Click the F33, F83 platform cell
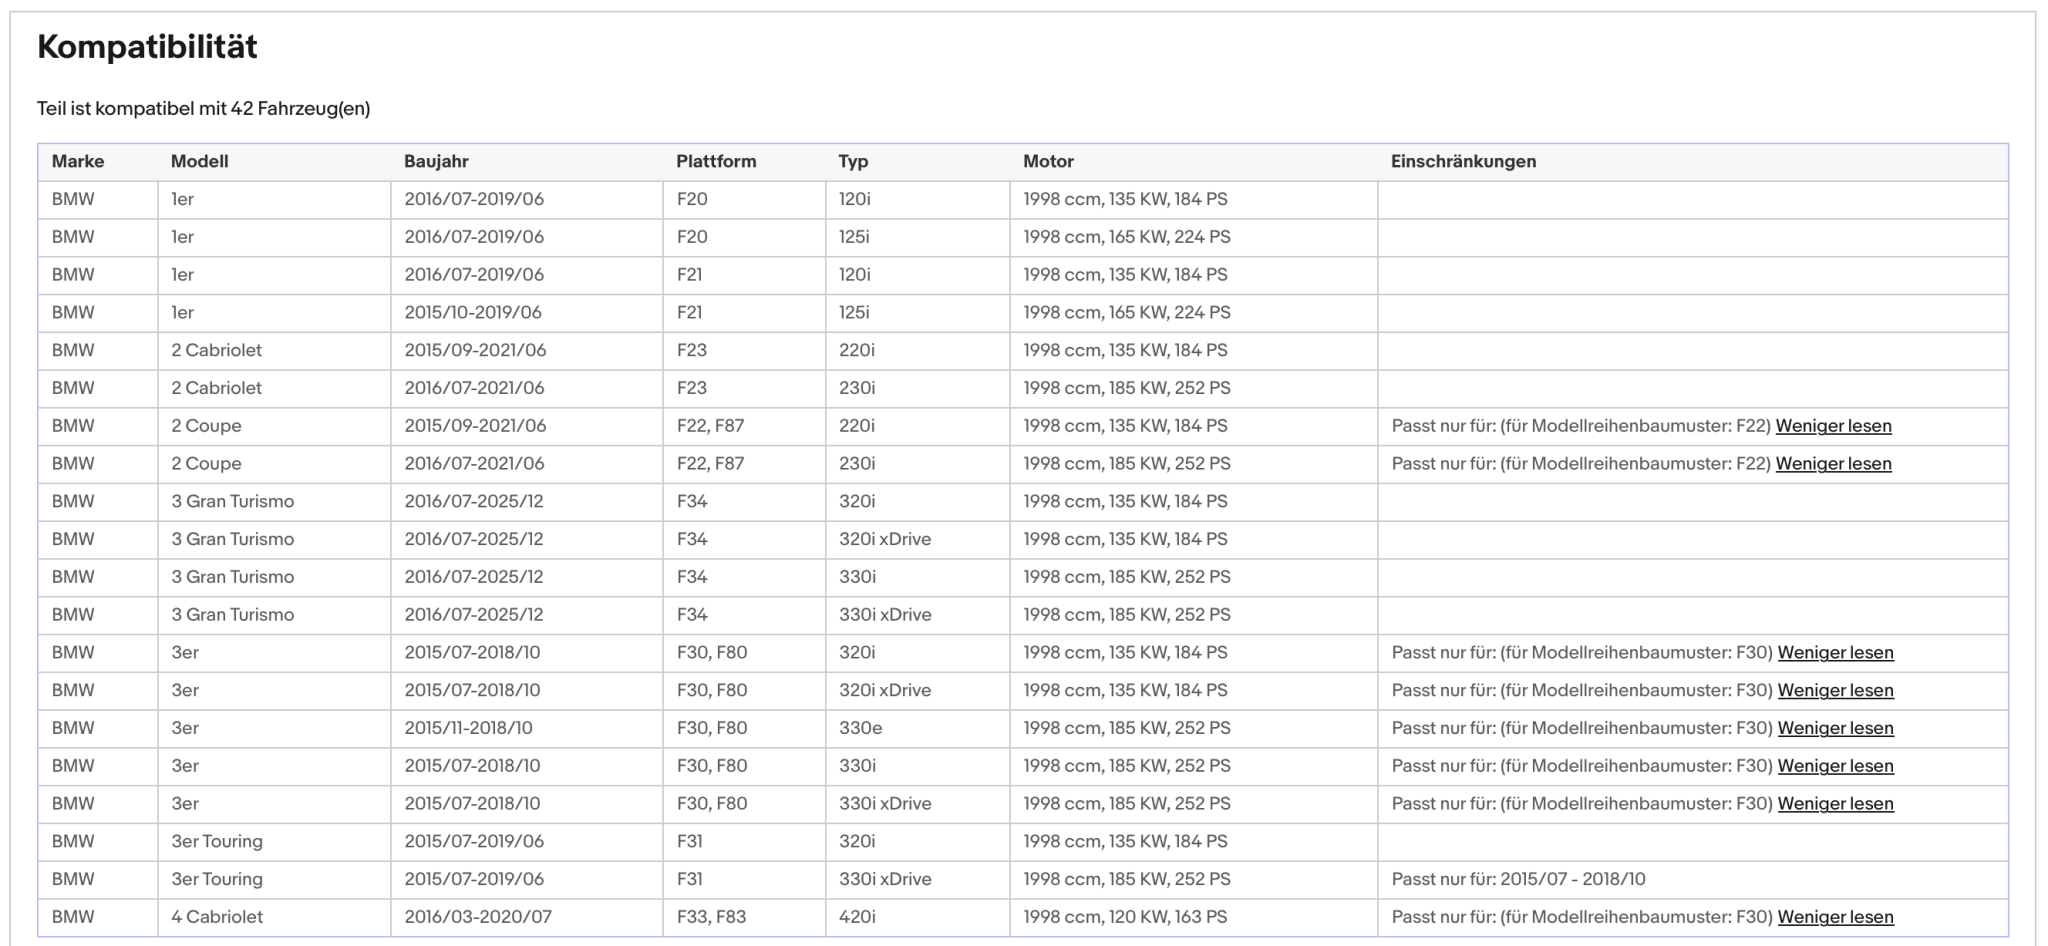 tap(744, 918)
